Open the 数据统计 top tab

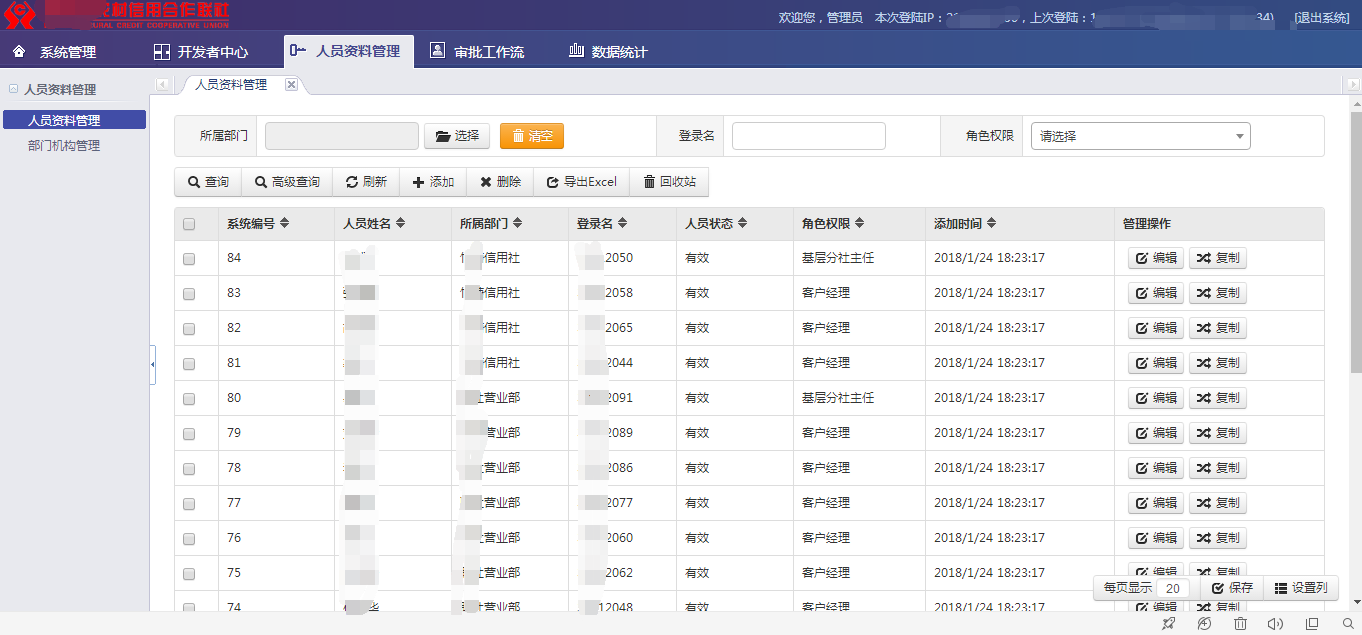608,52
